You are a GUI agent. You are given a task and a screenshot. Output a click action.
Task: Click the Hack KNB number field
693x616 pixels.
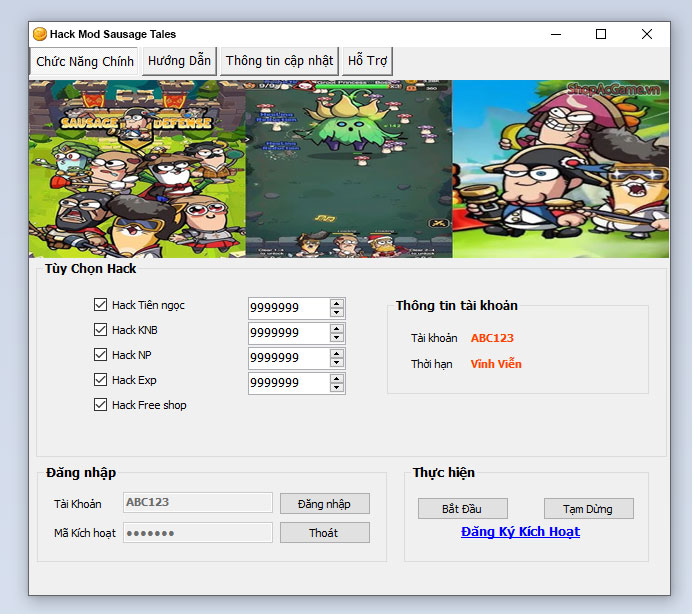tap(289, 333)
